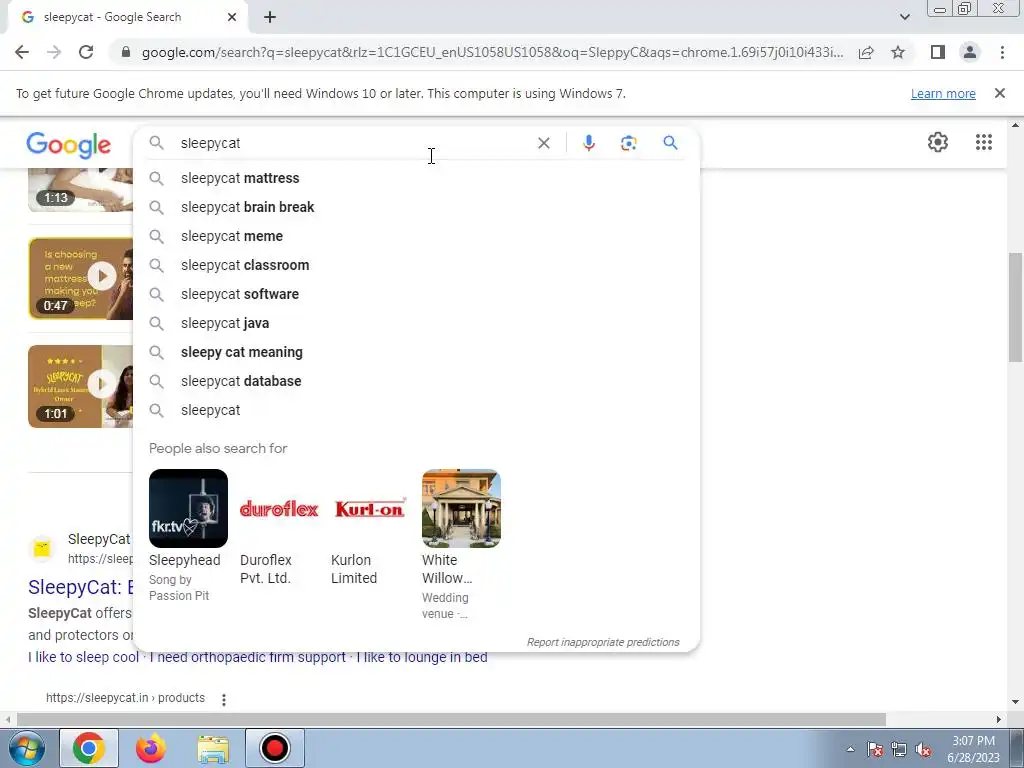1024x768 pixels.
Task: Open Sleepyhead song by Passion Pit
Action: pyautogui.click(x=188, y=536)
